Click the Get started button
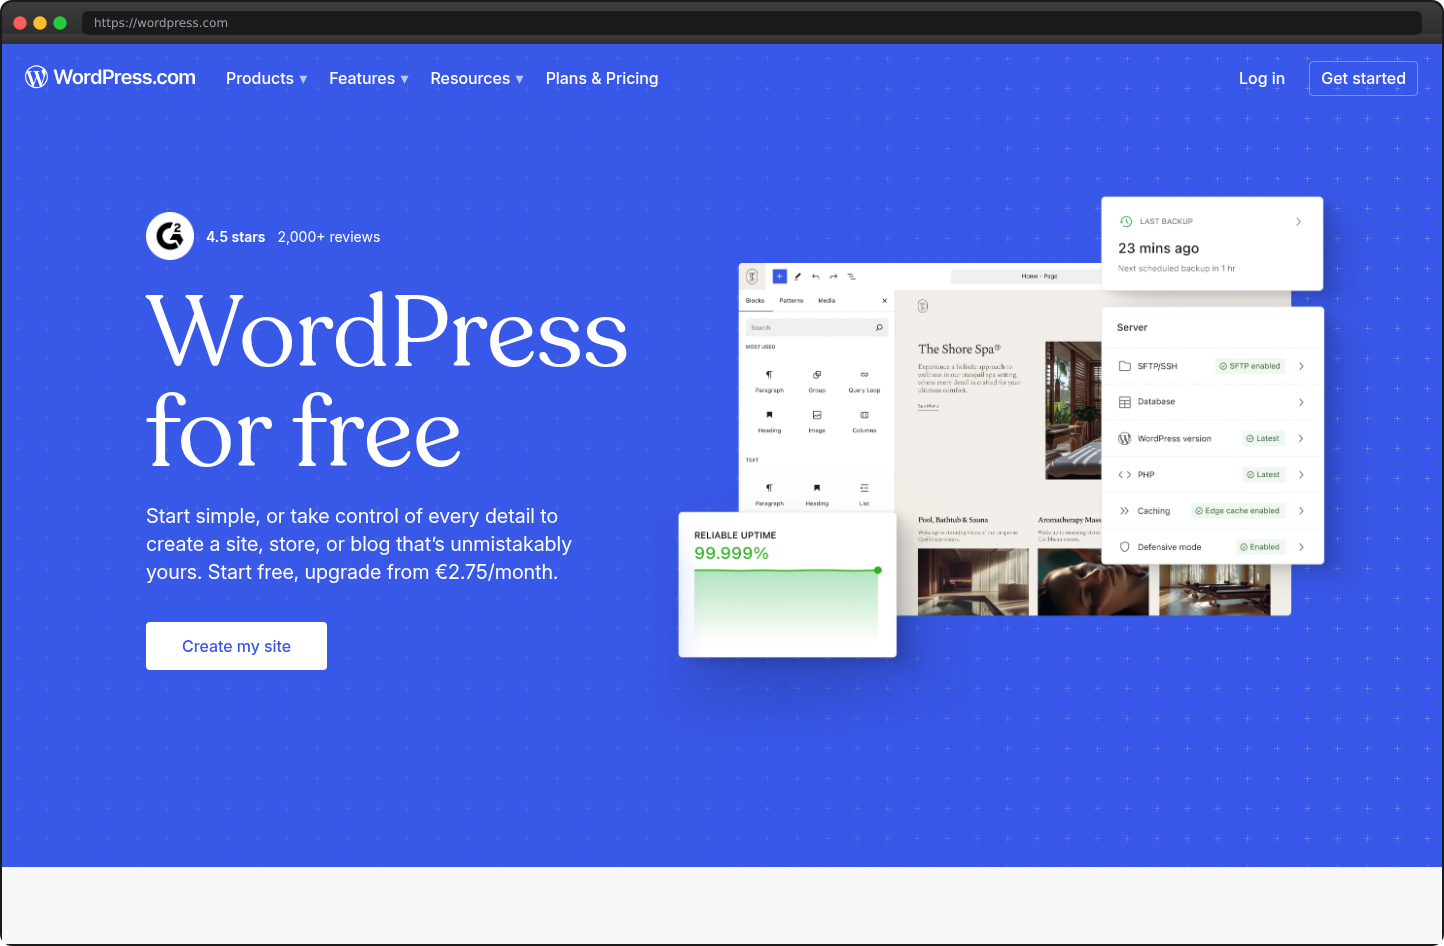This screenshot has height=946, width=1444. pos(1363,78)
